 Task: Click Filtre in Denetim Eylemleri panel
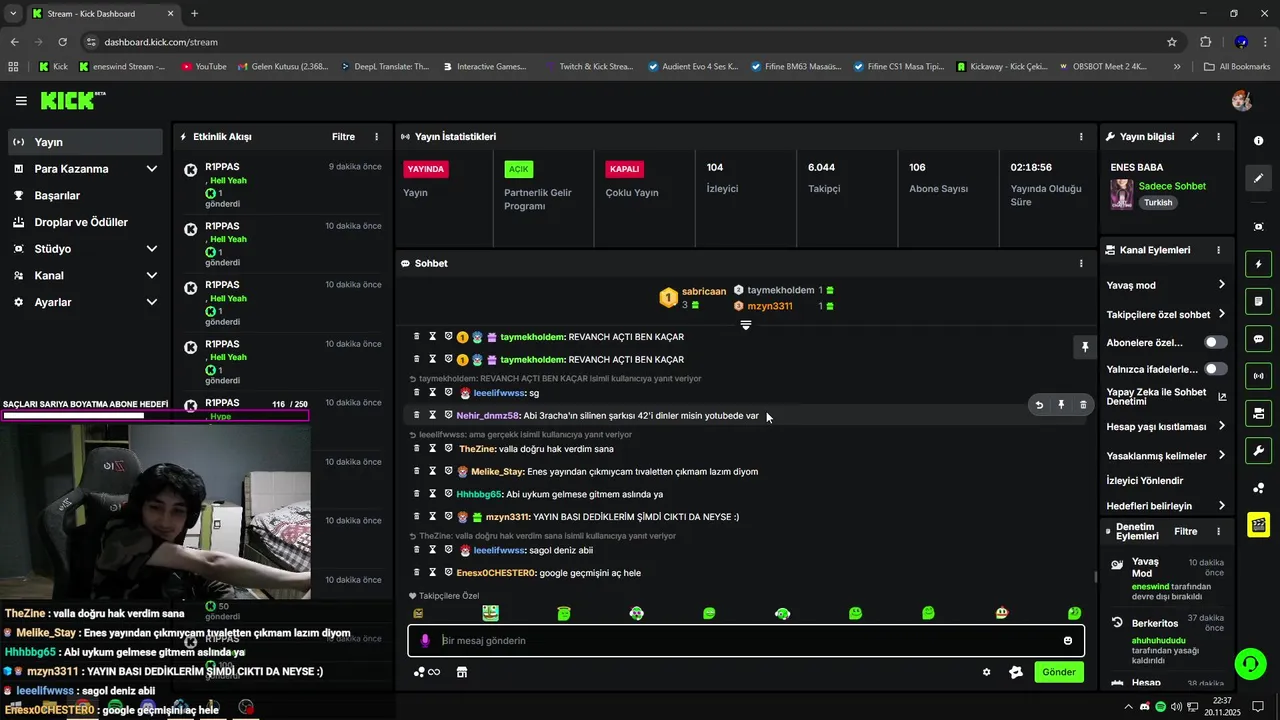tap(1186, 532)
